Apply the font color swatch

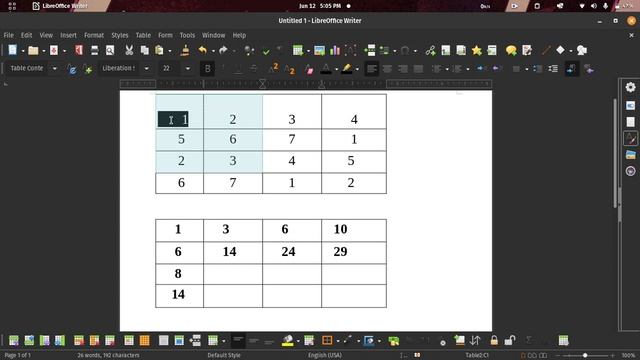[326, 69]
